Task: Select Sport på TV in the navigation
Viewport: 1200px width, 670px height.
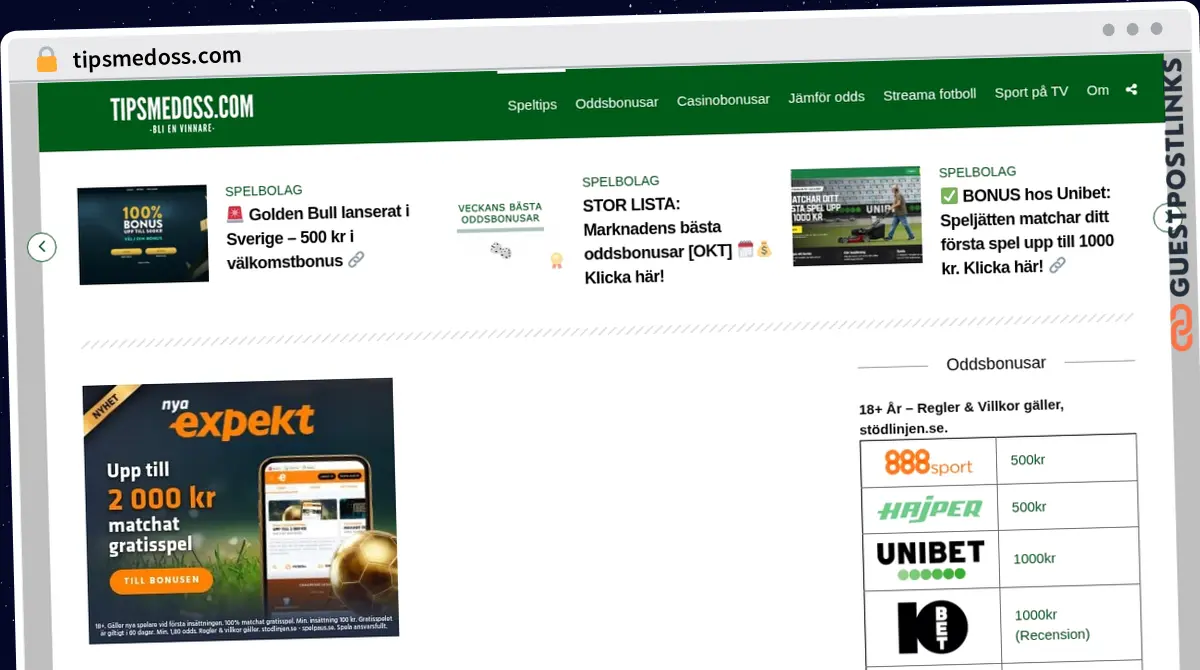Action: click(x=1031, y=92)
